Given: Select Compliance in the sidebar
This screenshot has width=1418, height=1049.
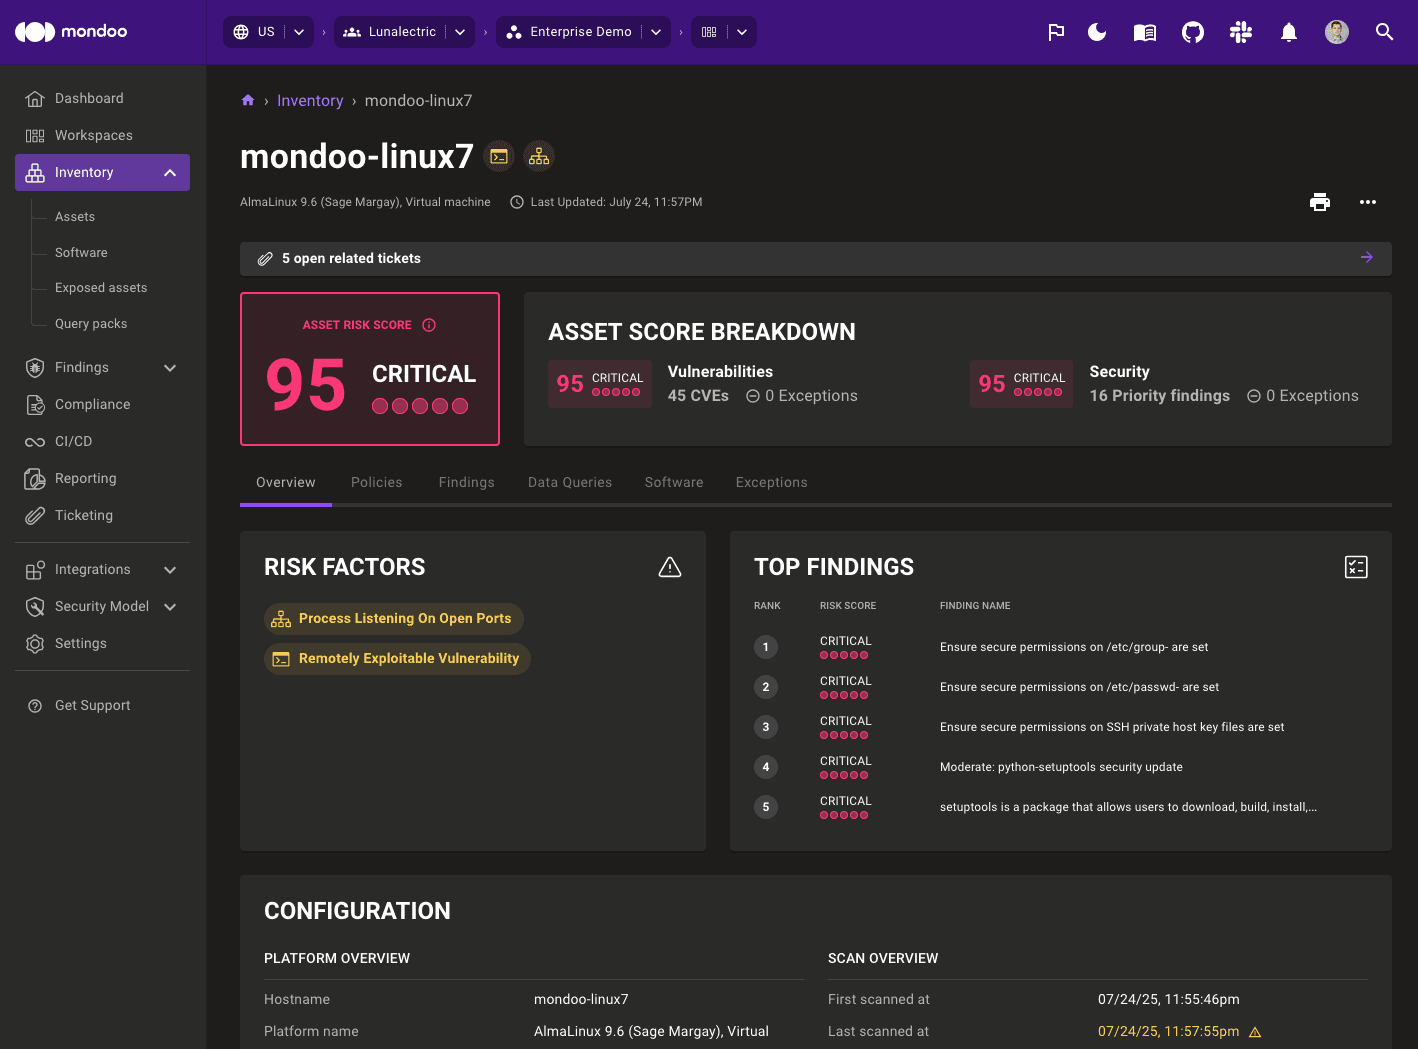Looking at the screenshot, I should click(91, 404).
